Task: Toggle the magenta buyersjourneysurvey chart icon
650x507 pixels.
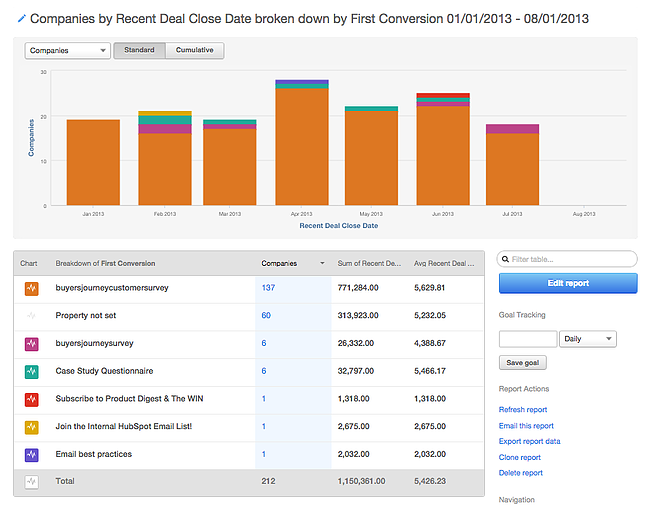Action: point(30,343)
